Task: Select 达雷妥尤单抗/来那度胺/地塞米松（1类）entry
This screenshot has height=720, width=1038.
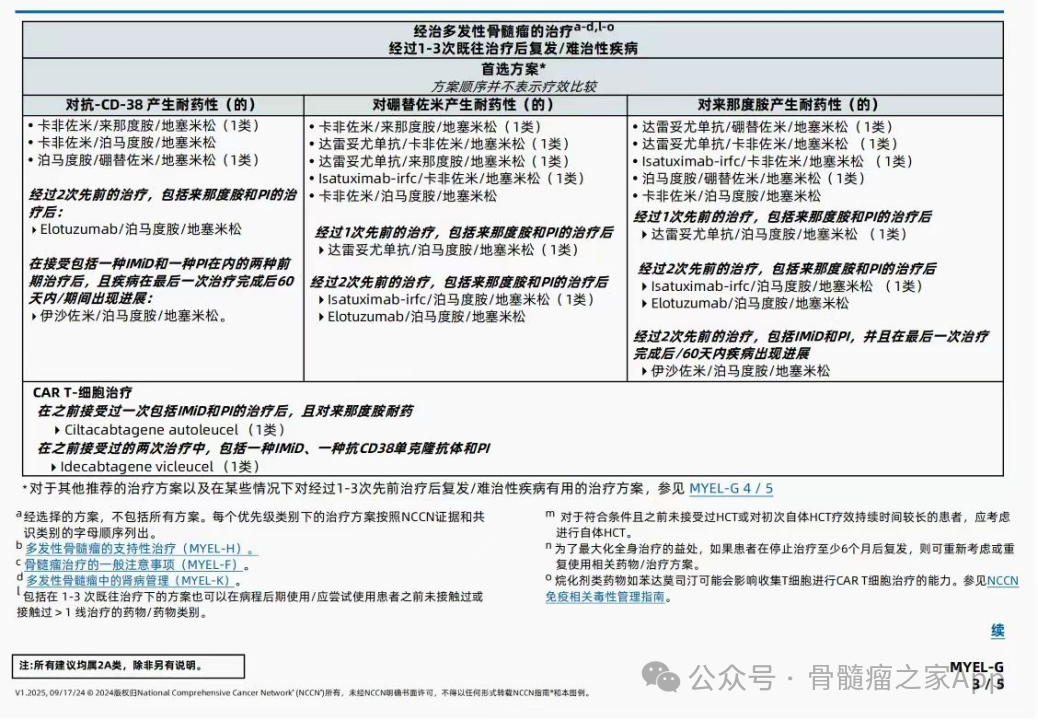Action: point(444,161)
